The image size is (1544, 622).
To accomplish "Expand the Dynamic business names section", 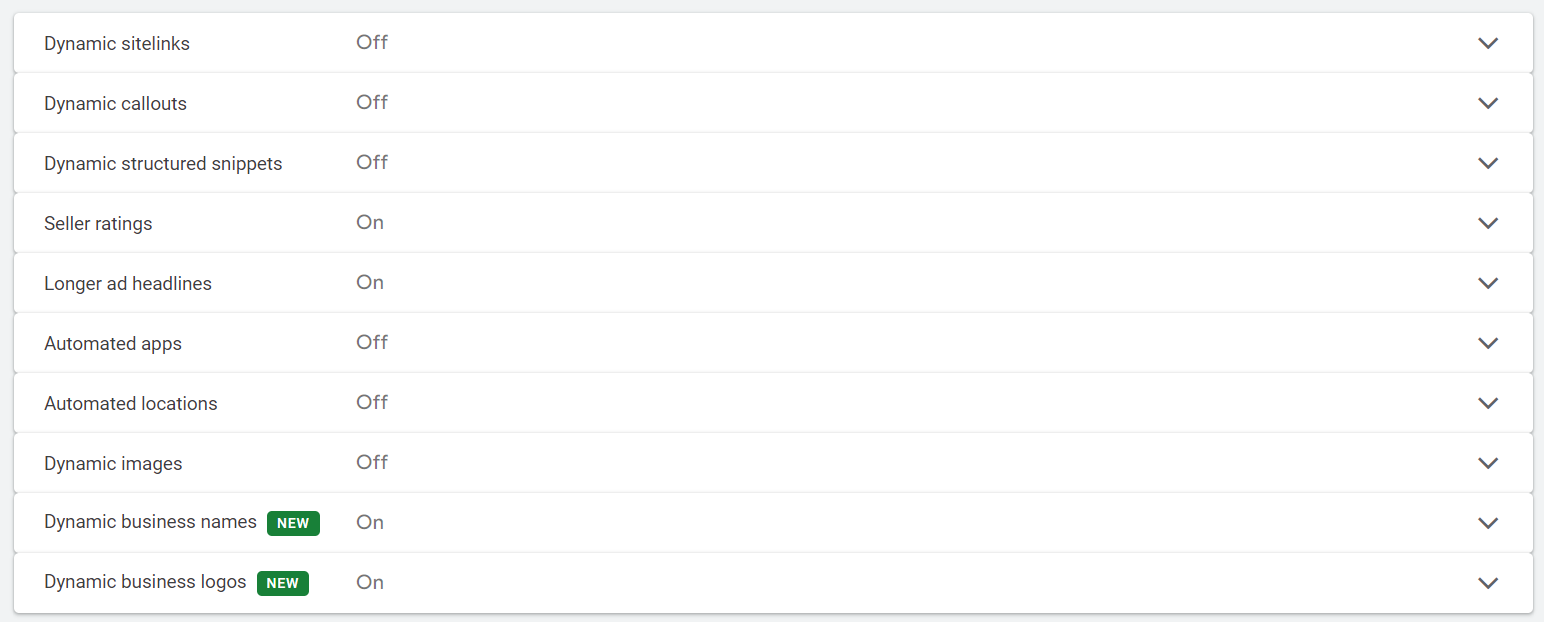I will (1488, 522).
